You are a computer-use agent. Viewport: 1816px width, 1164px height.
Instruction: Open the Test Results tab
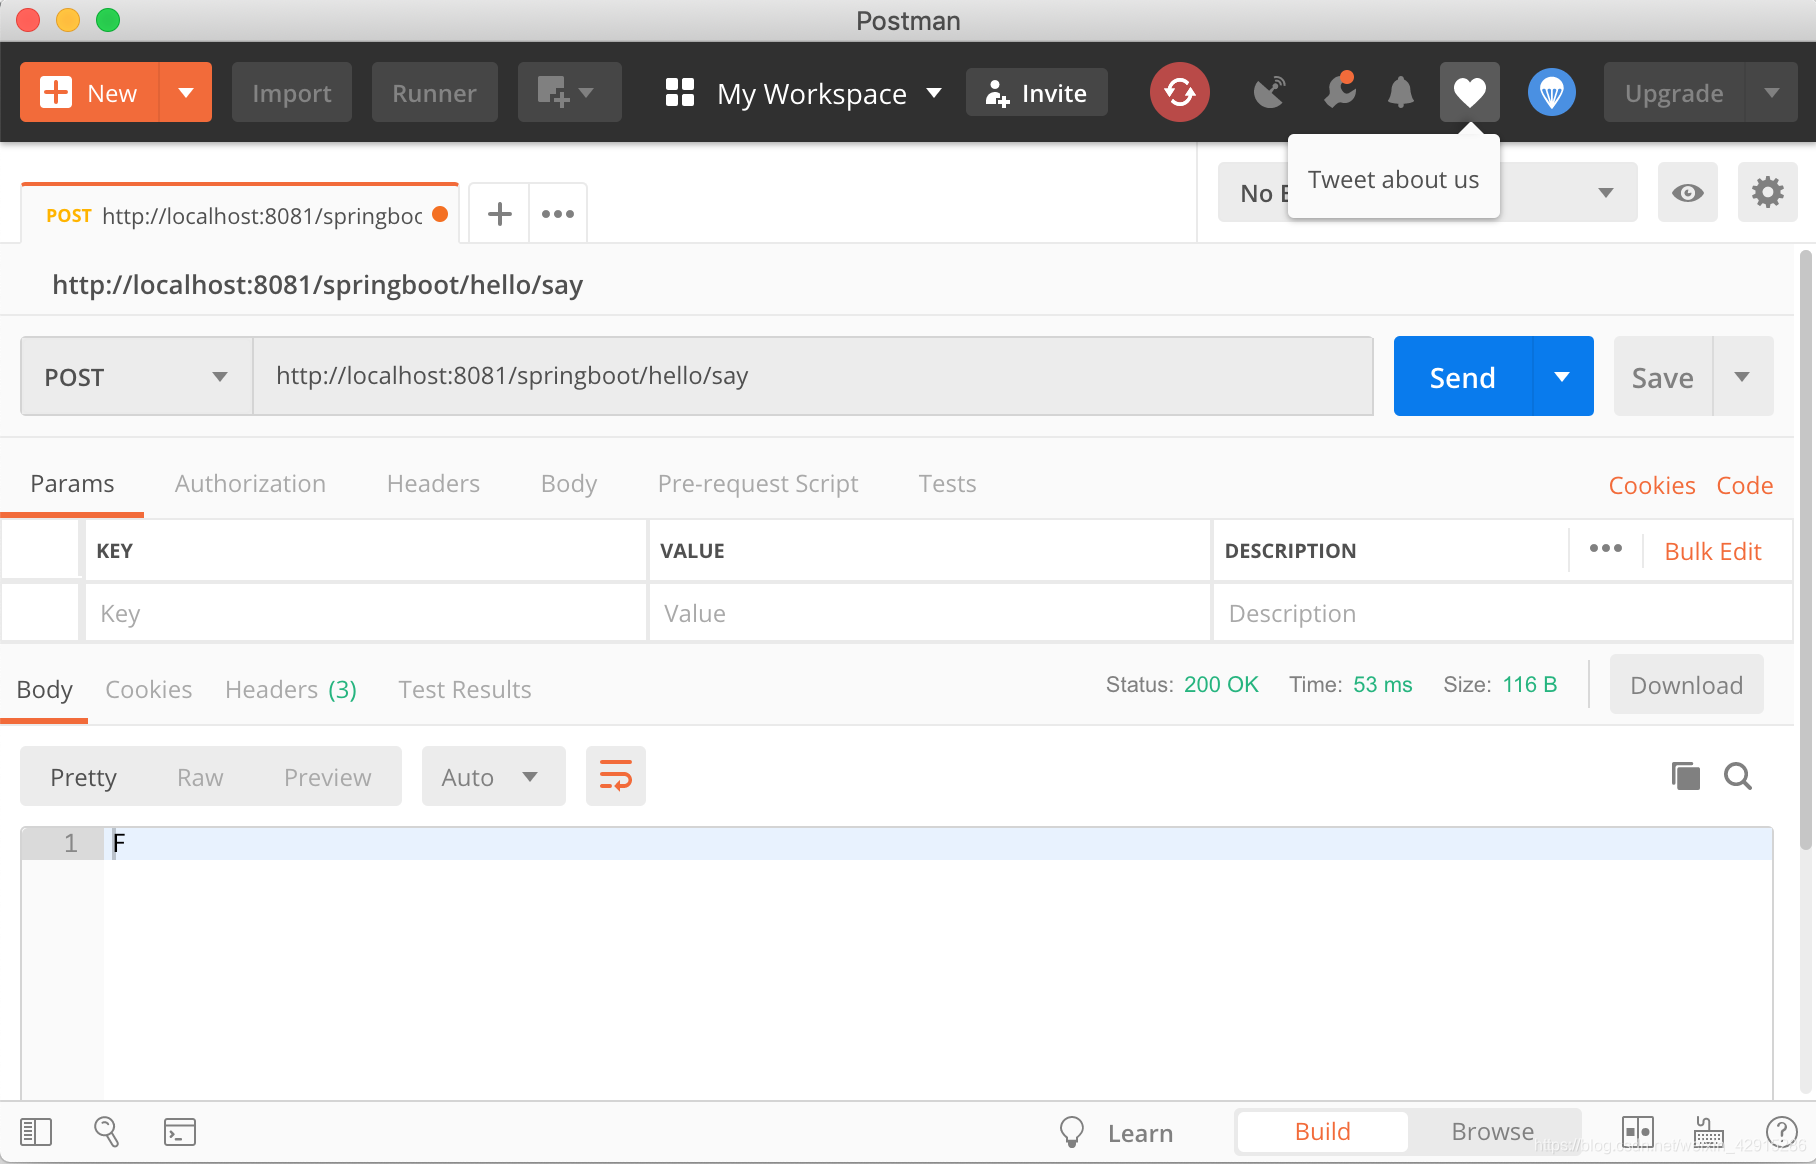click(x=464, y=689)
